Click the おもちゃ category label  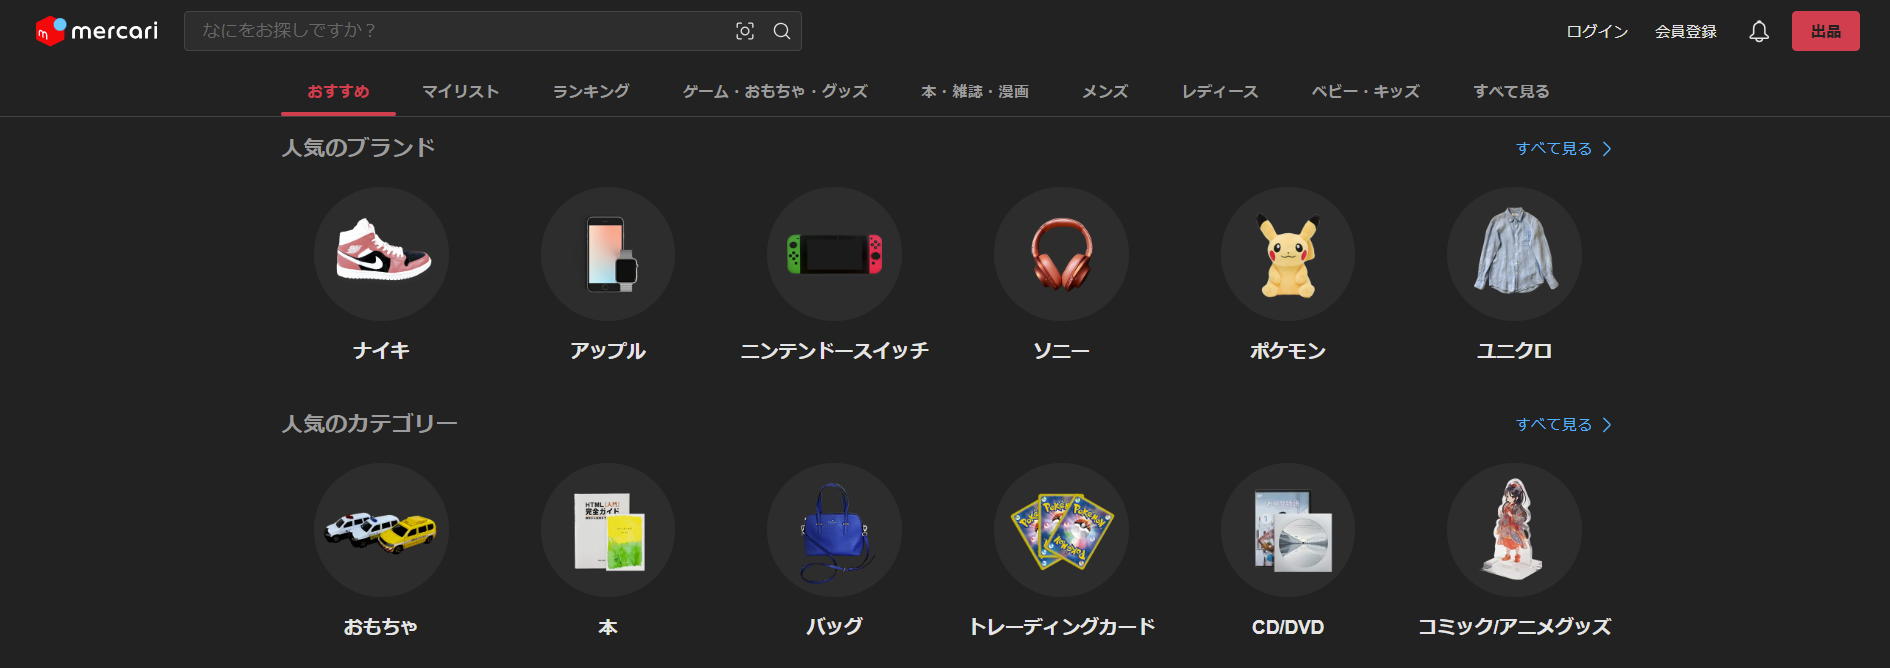[x=381, y=627]
